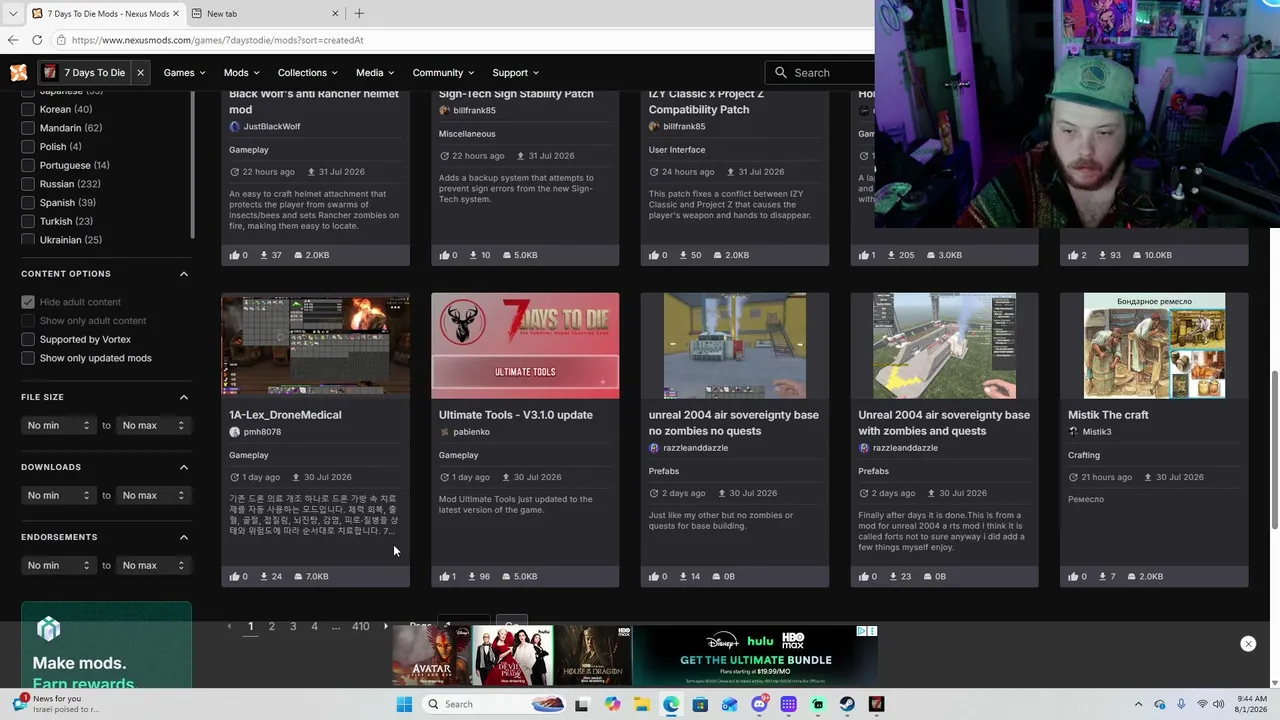1280x720 pixels.
Task: Open the 1A-Lex_DroneMedical mod page
Action: (x=285, y=415)
